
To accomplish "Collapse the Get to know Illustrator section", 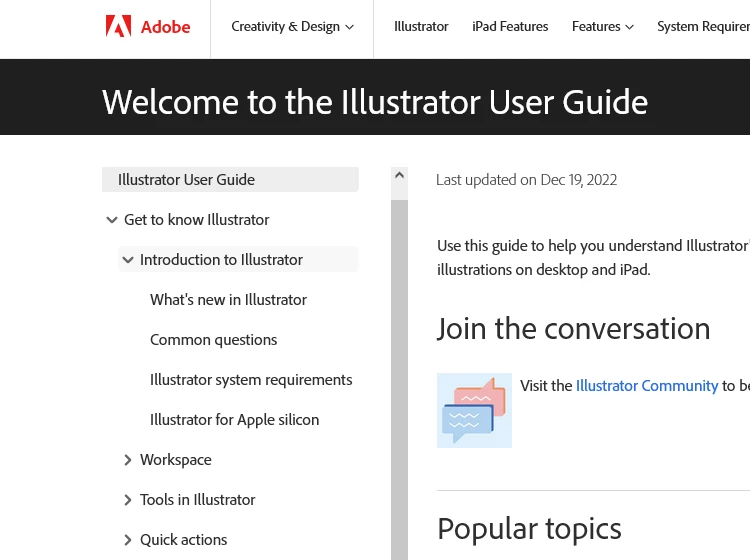I will pos(112,220).
